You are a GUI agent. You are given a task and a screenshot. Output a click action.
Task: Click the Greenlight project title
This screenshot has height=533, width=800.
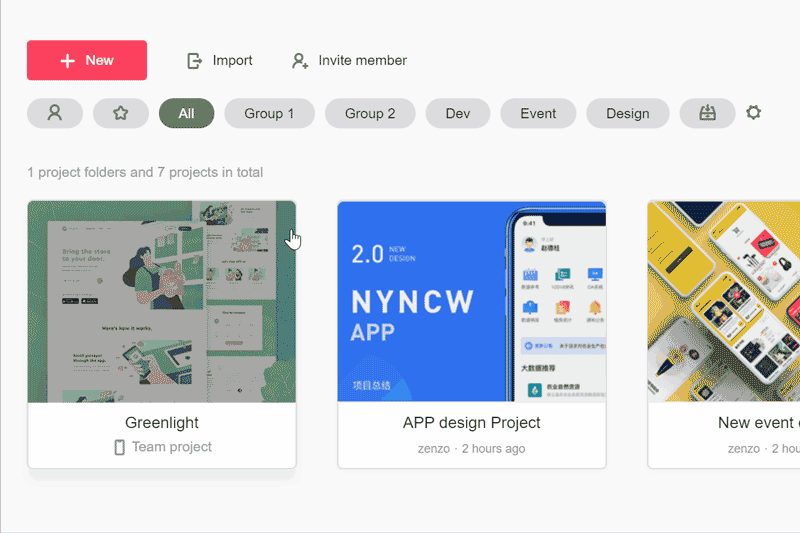[162, 422]
